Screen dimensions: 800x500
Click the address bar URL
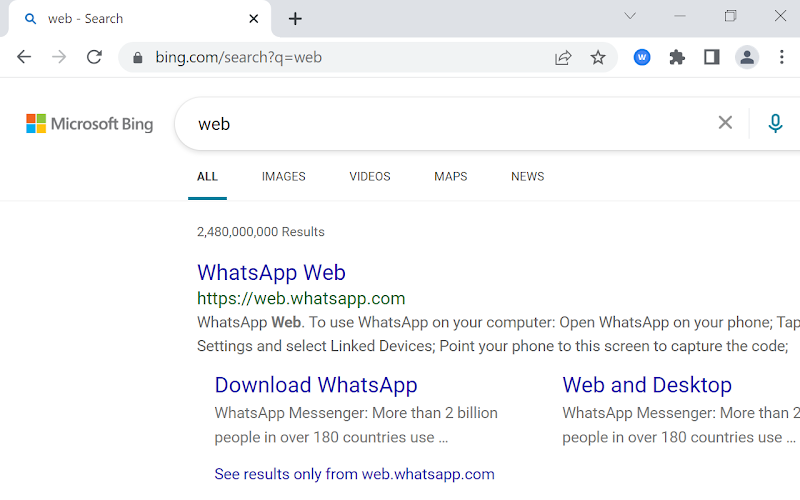(238, 57)
